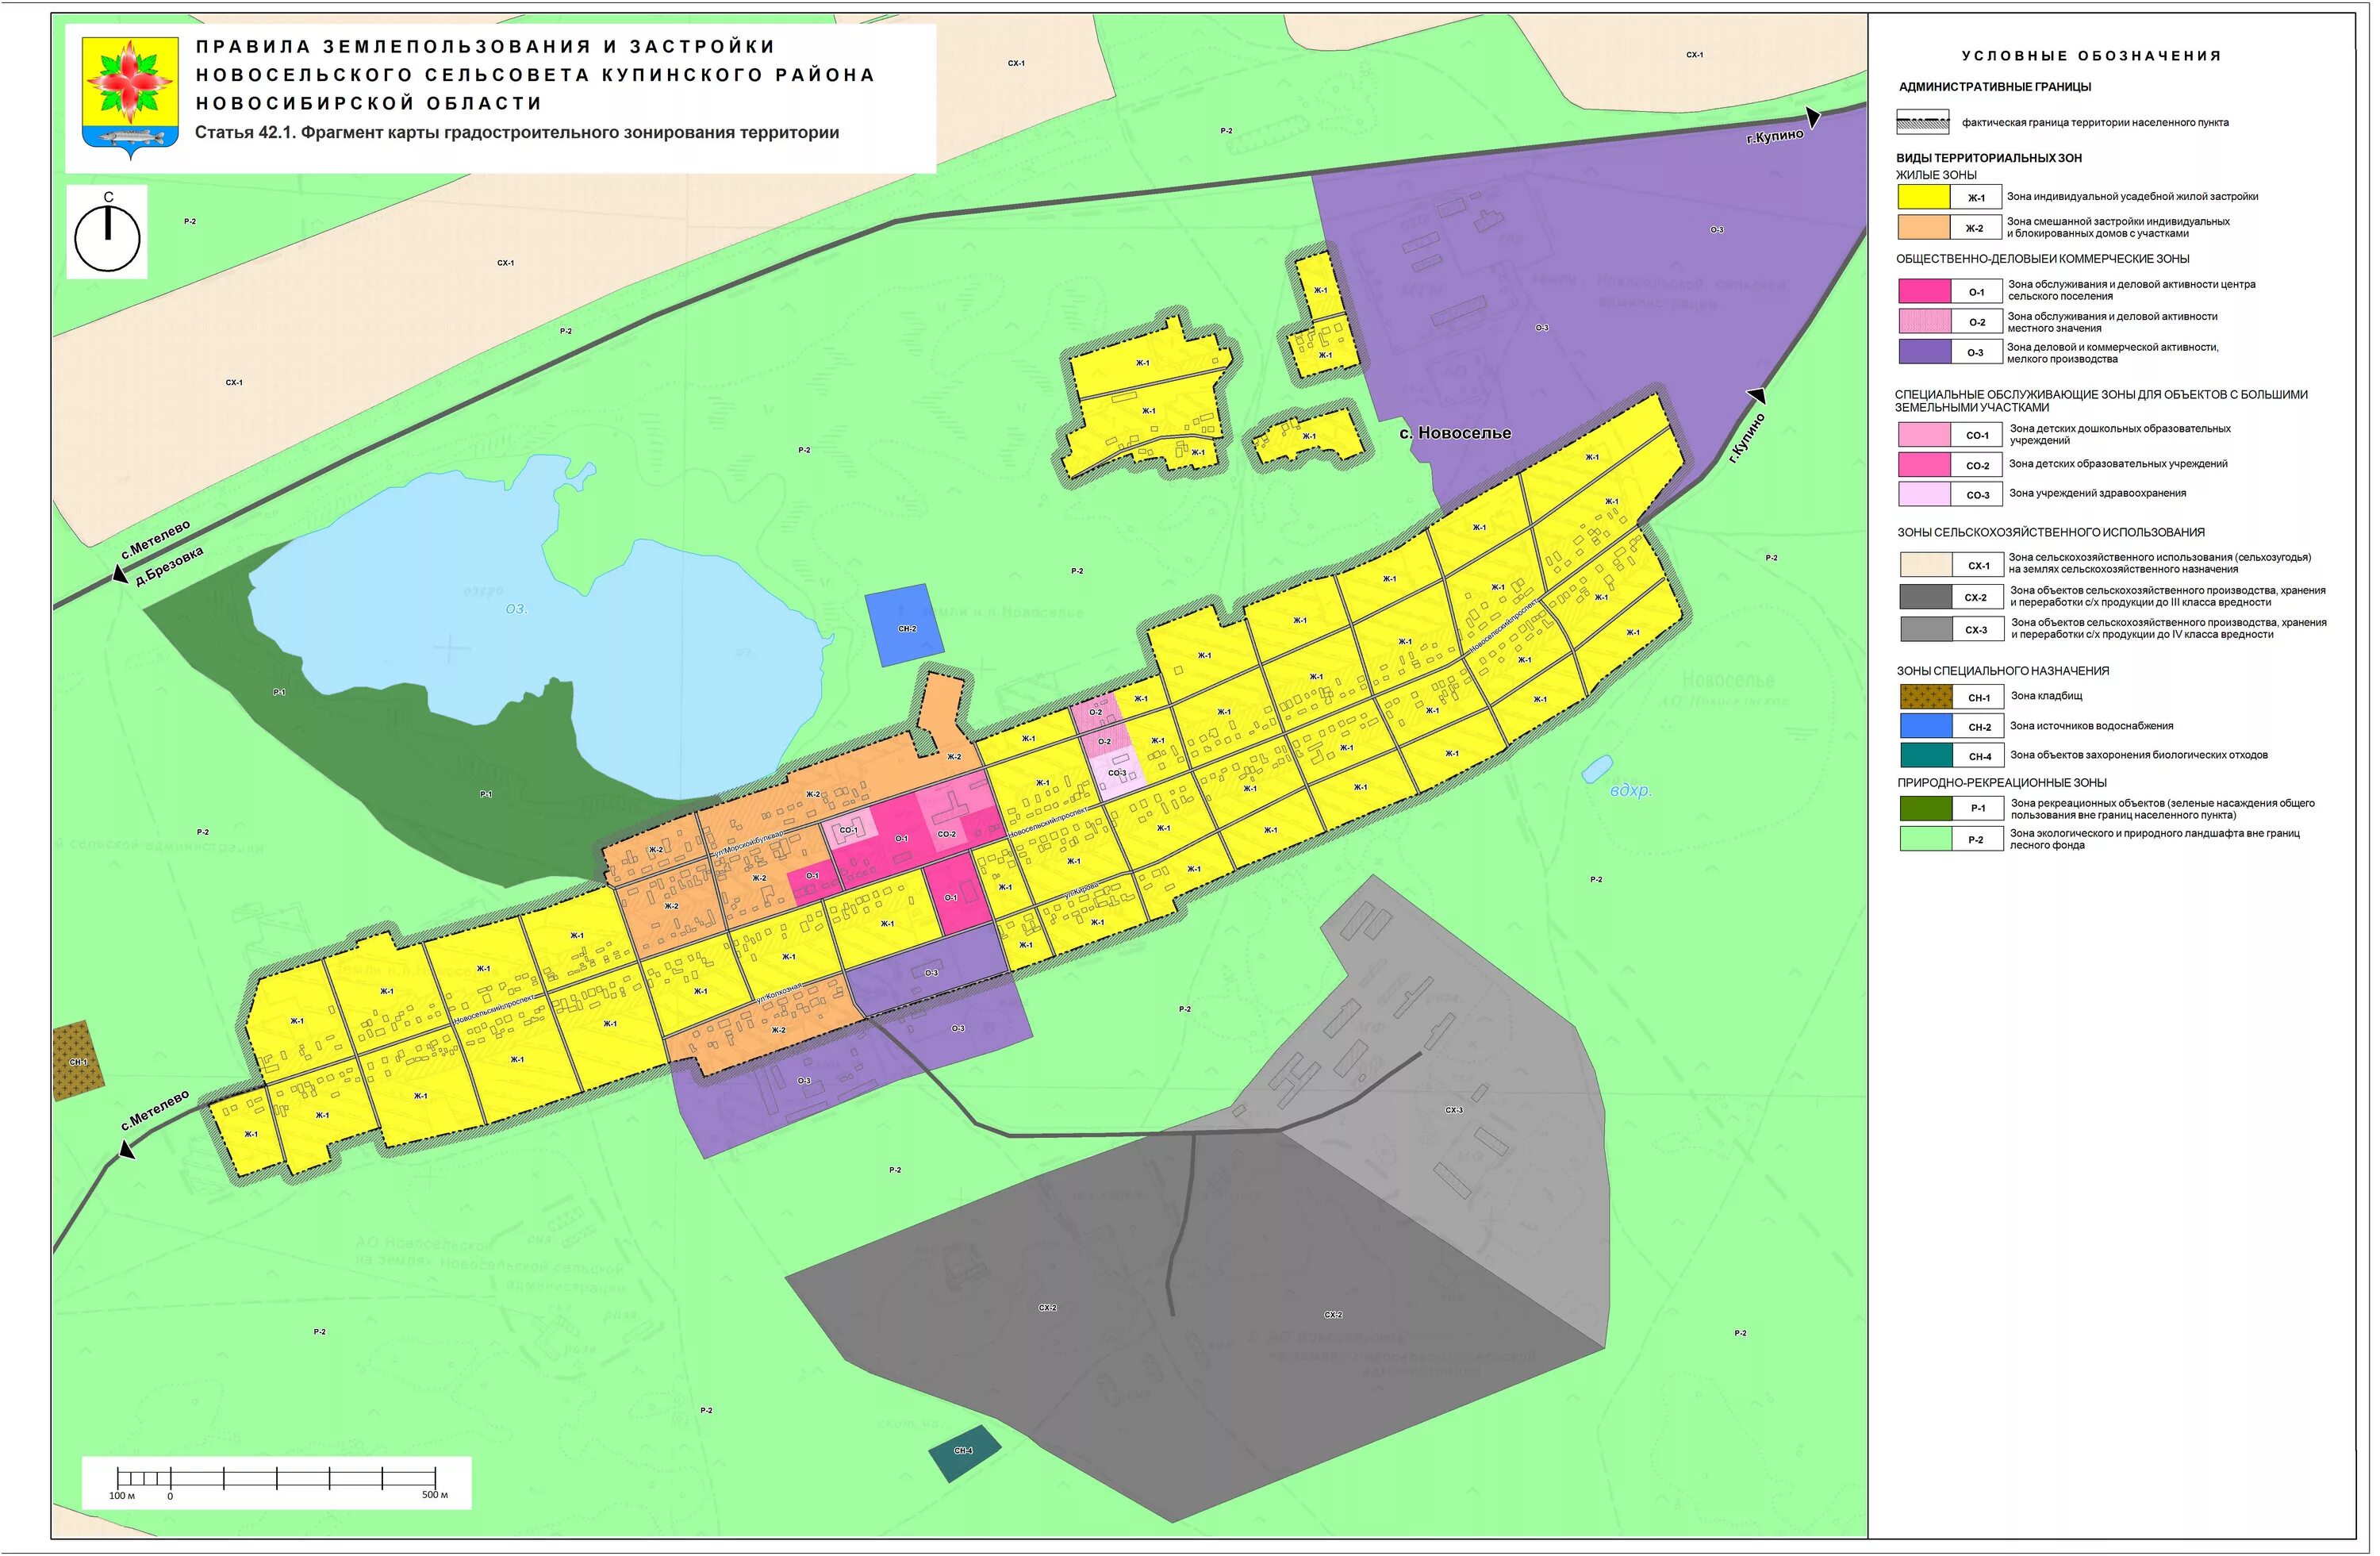
Task: Pick the magenta О-1 legend swatch
Action: coord(1925,291)
